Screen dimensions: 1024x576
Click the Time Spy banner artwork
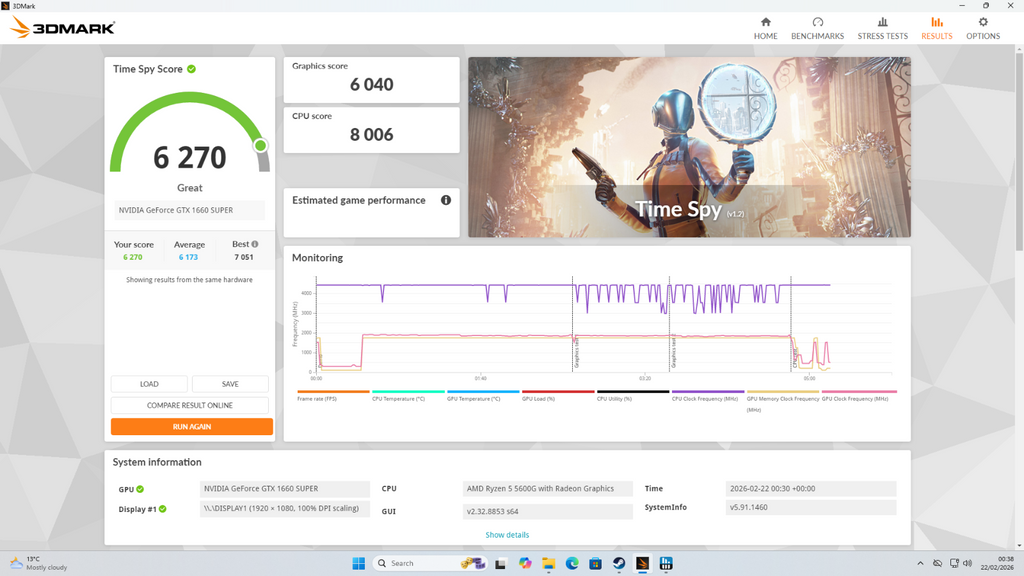tap(688, 147)
